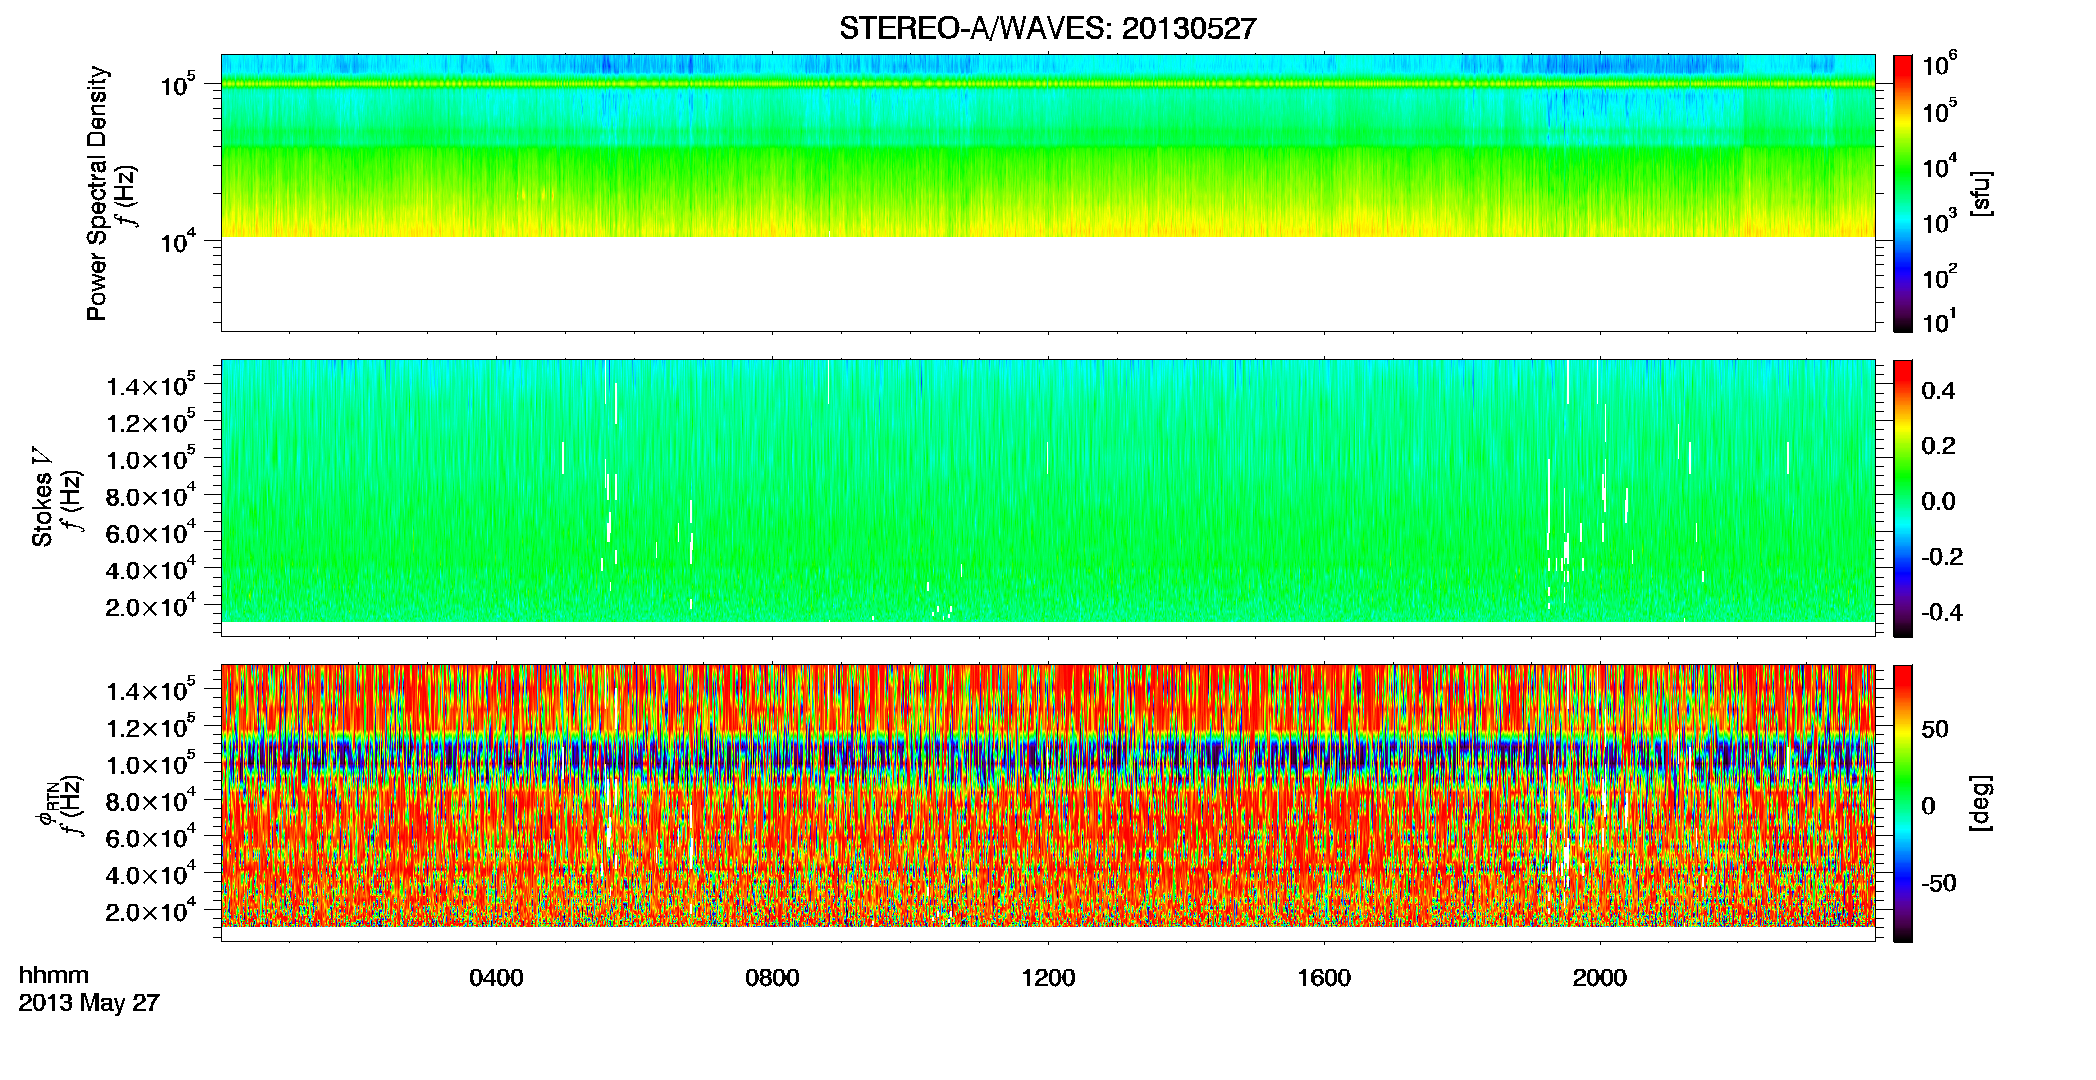2096x1080 pixels.
Task: Click the [deg] unit label
Action: pyautogui.click(x=1980, y=803)
